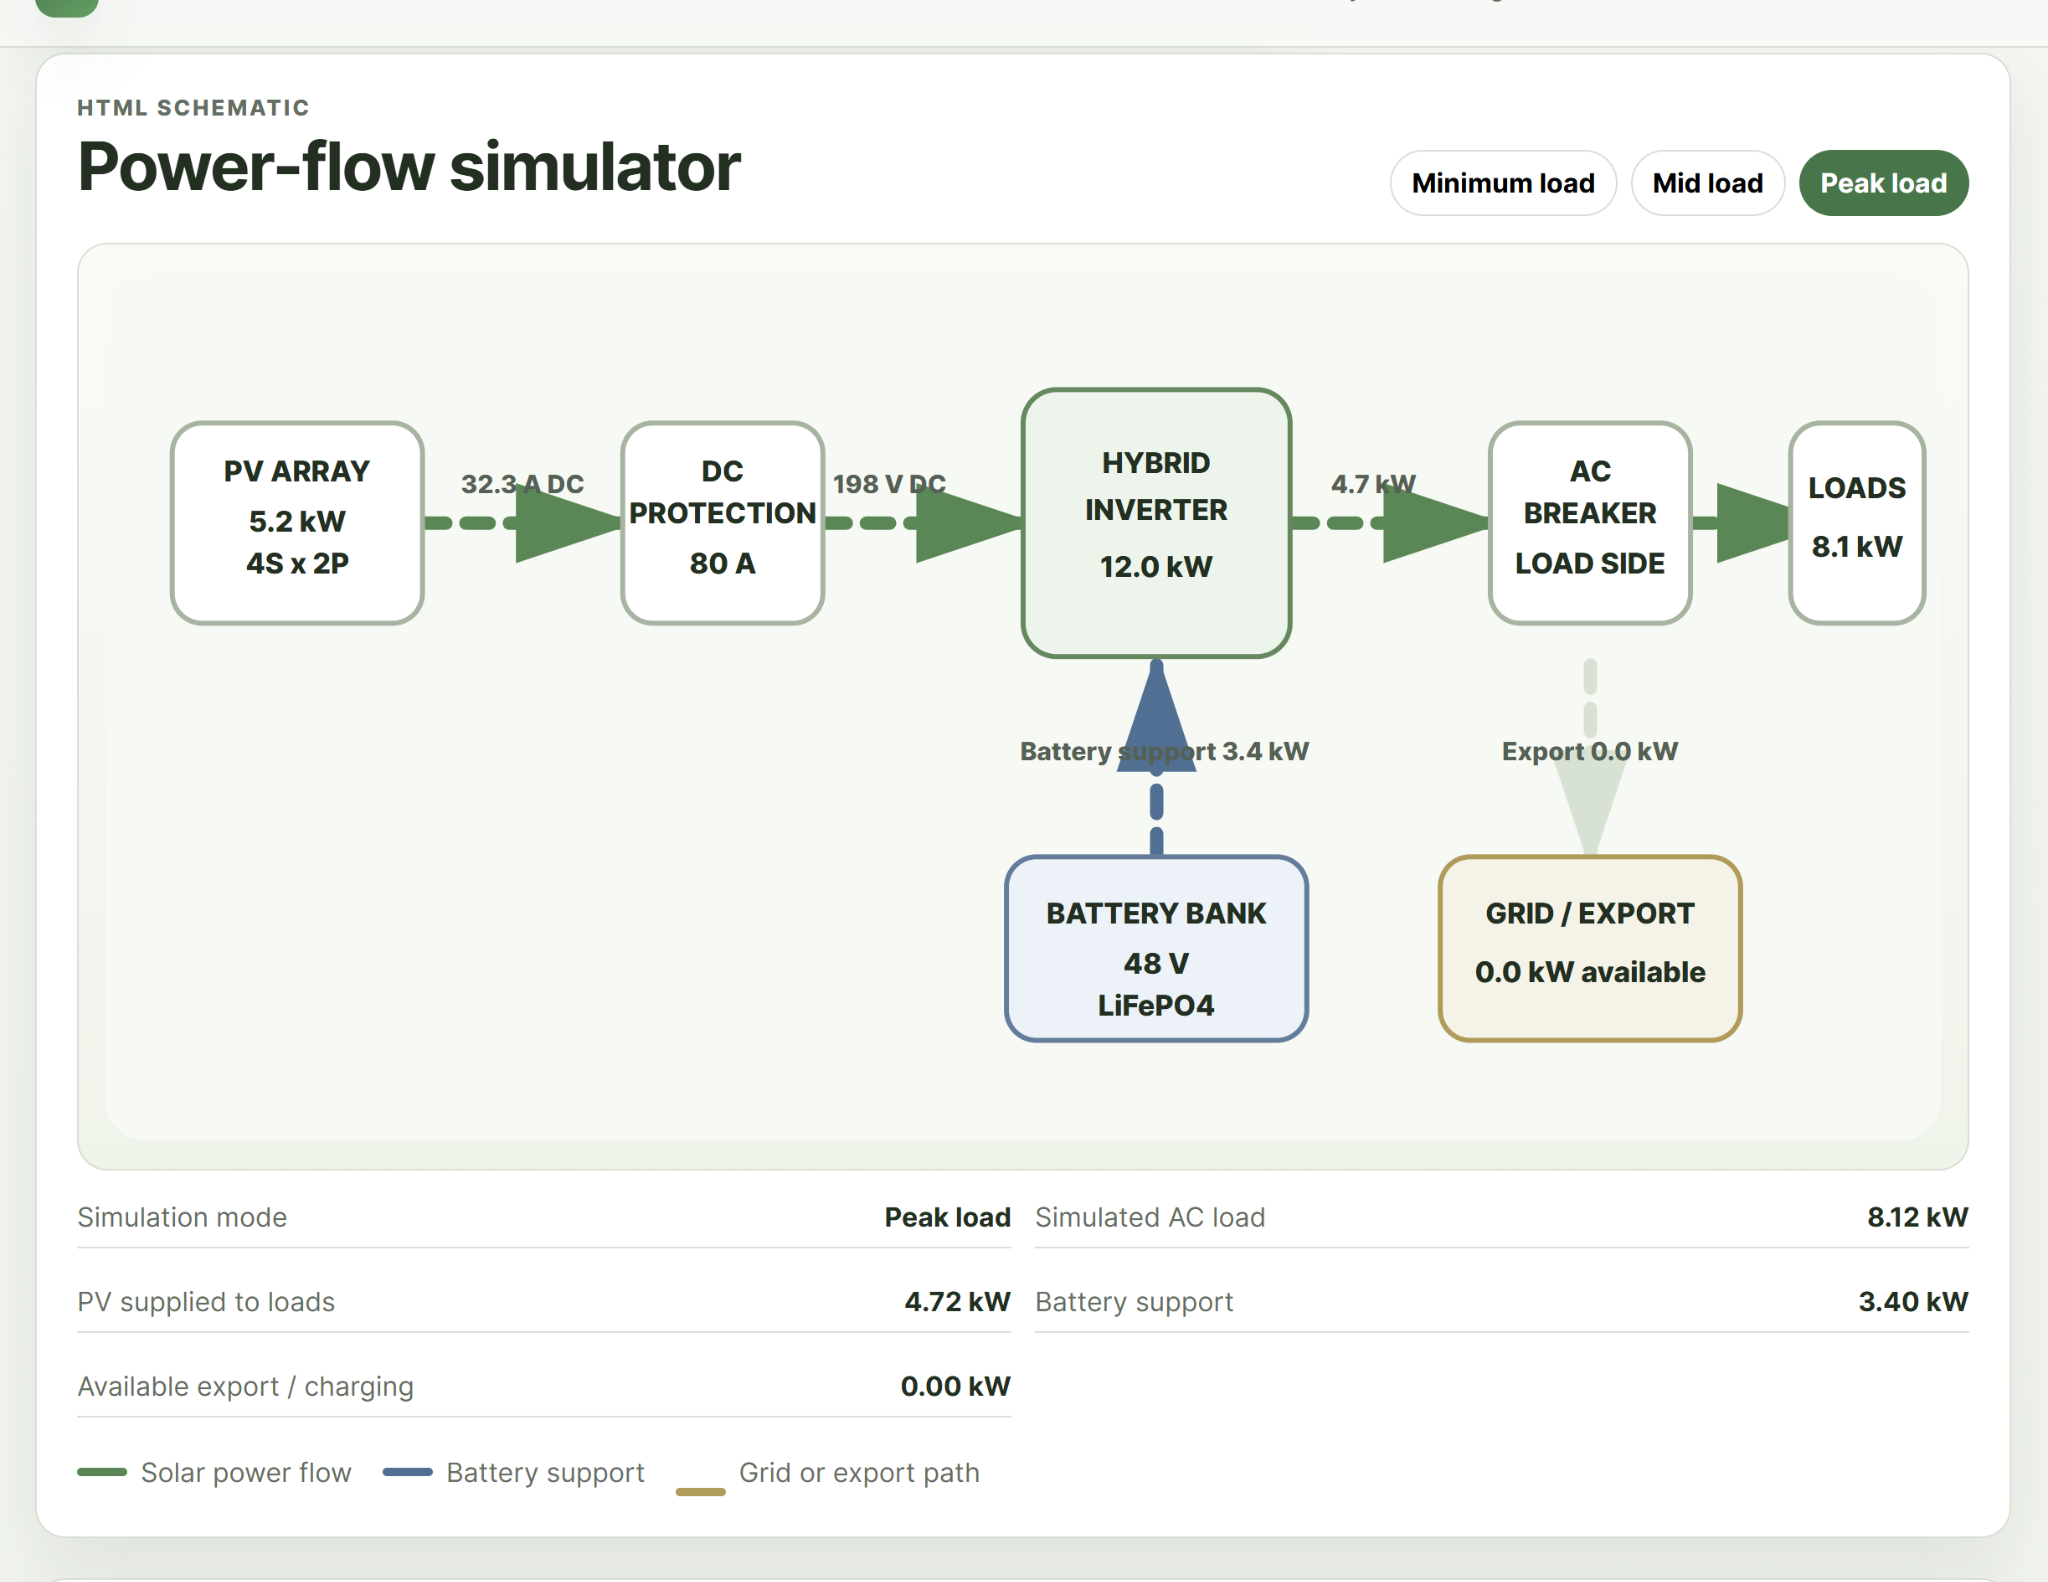Click the Battery support 3.4 kW label
The image size is (2048, 1582).
pos(1164,751)
